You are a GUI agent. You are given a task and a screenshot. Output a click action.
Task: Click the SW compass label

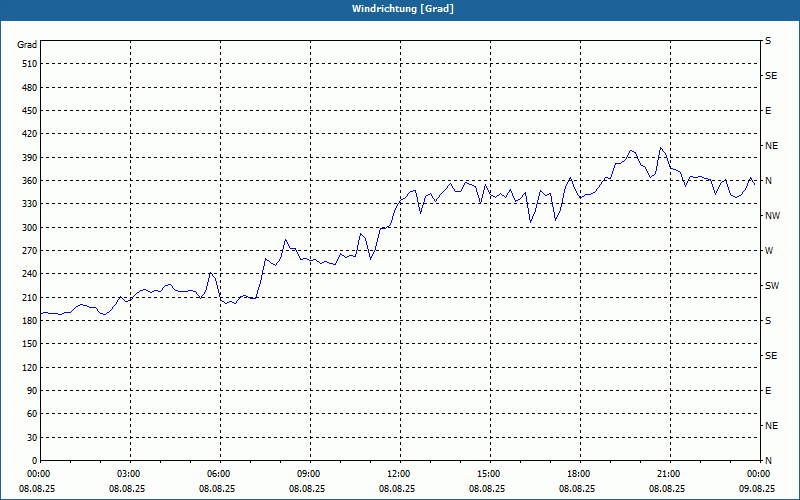tap(772, 286)
